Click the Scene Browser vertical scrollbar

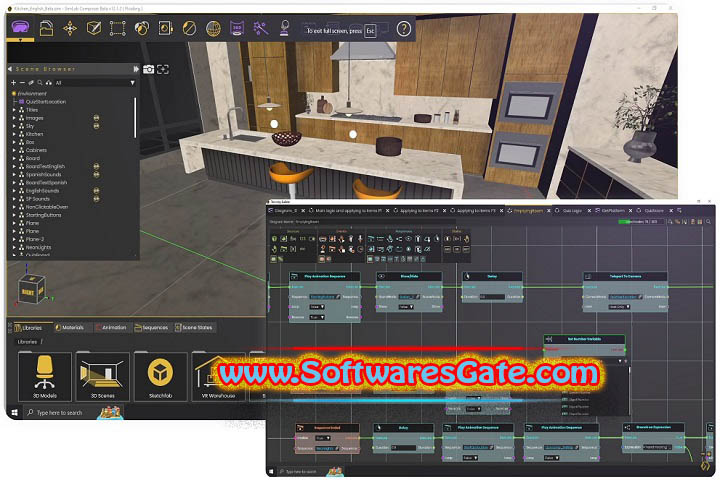point(135,118)
